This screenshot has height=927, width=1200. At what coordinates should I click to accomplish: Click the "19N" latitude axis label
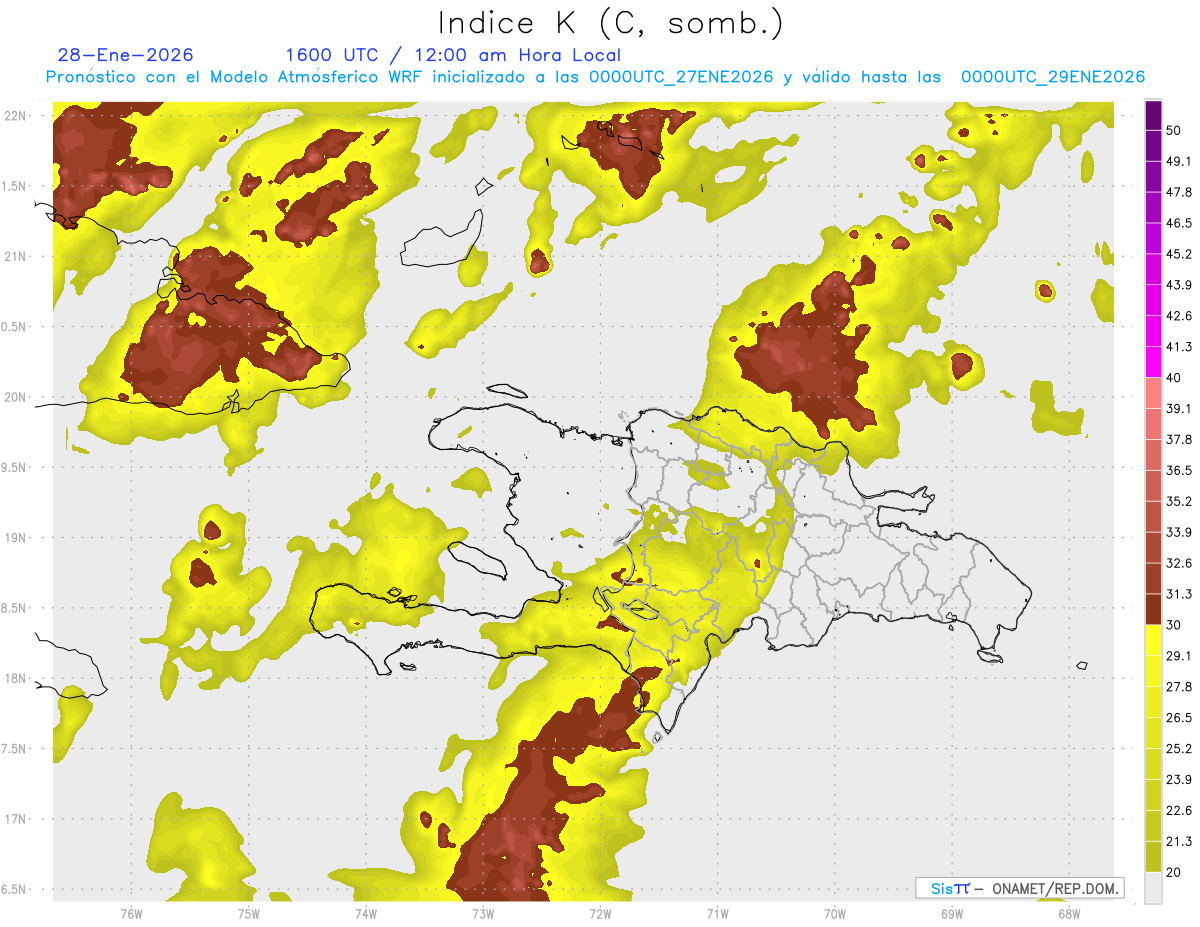tap(16, 538)
